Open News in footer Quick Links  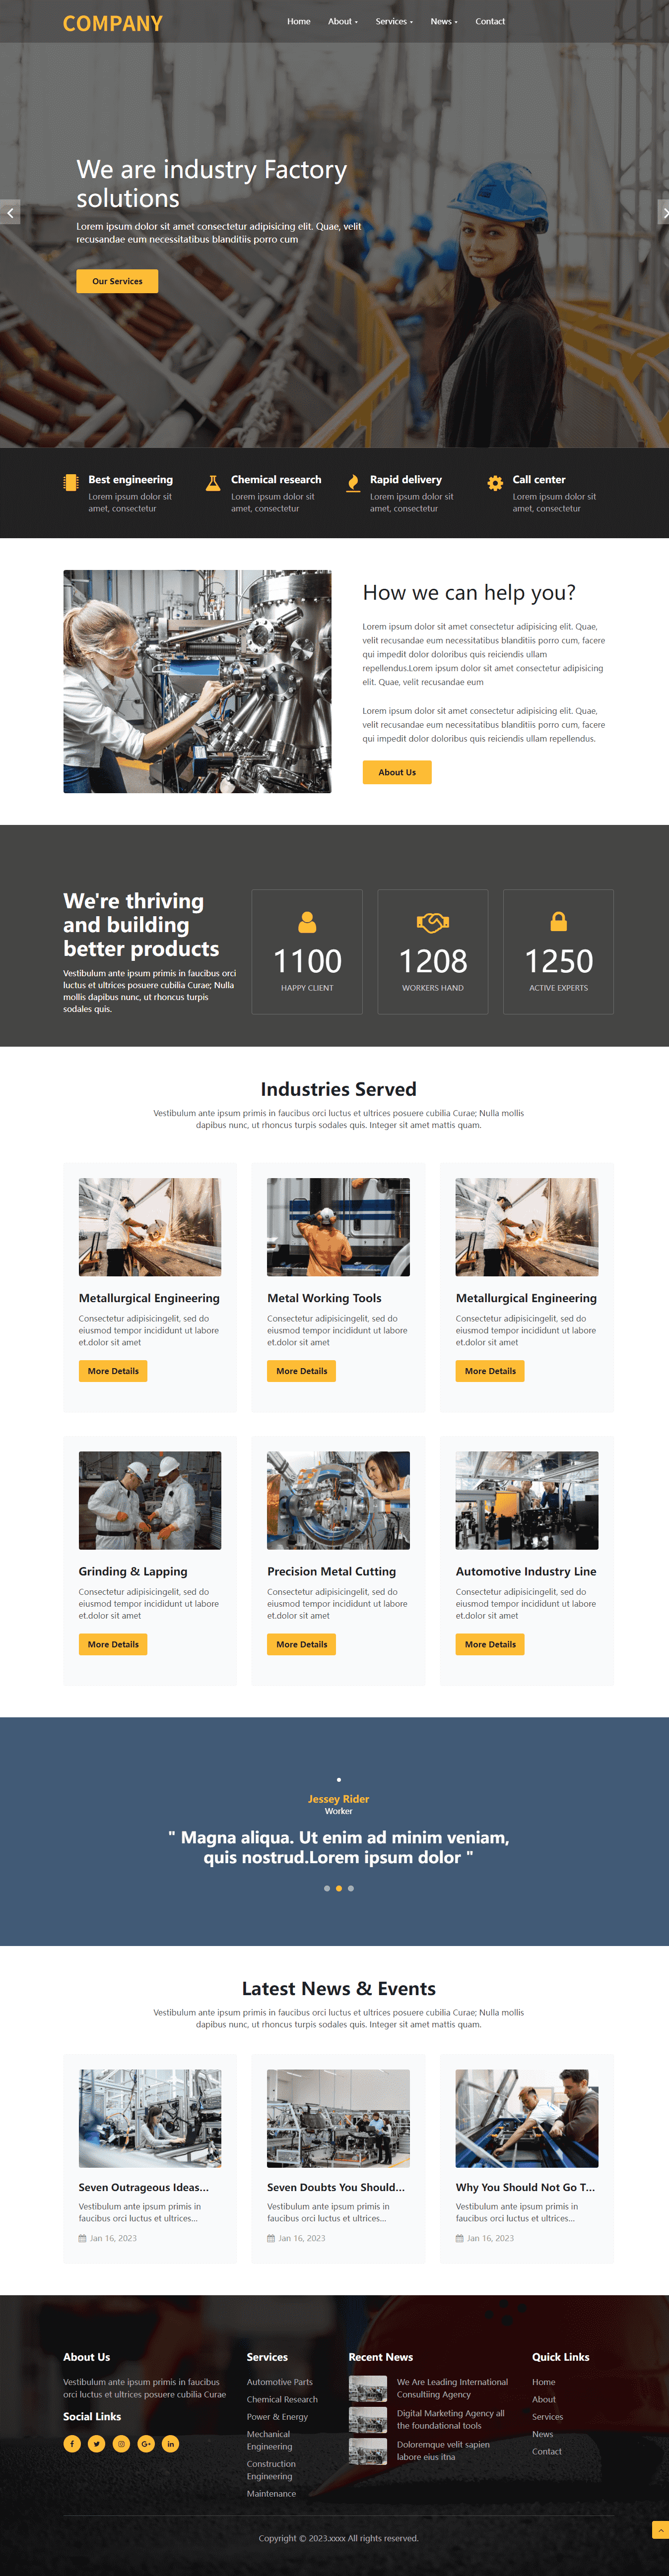[x=542, y=2434]
